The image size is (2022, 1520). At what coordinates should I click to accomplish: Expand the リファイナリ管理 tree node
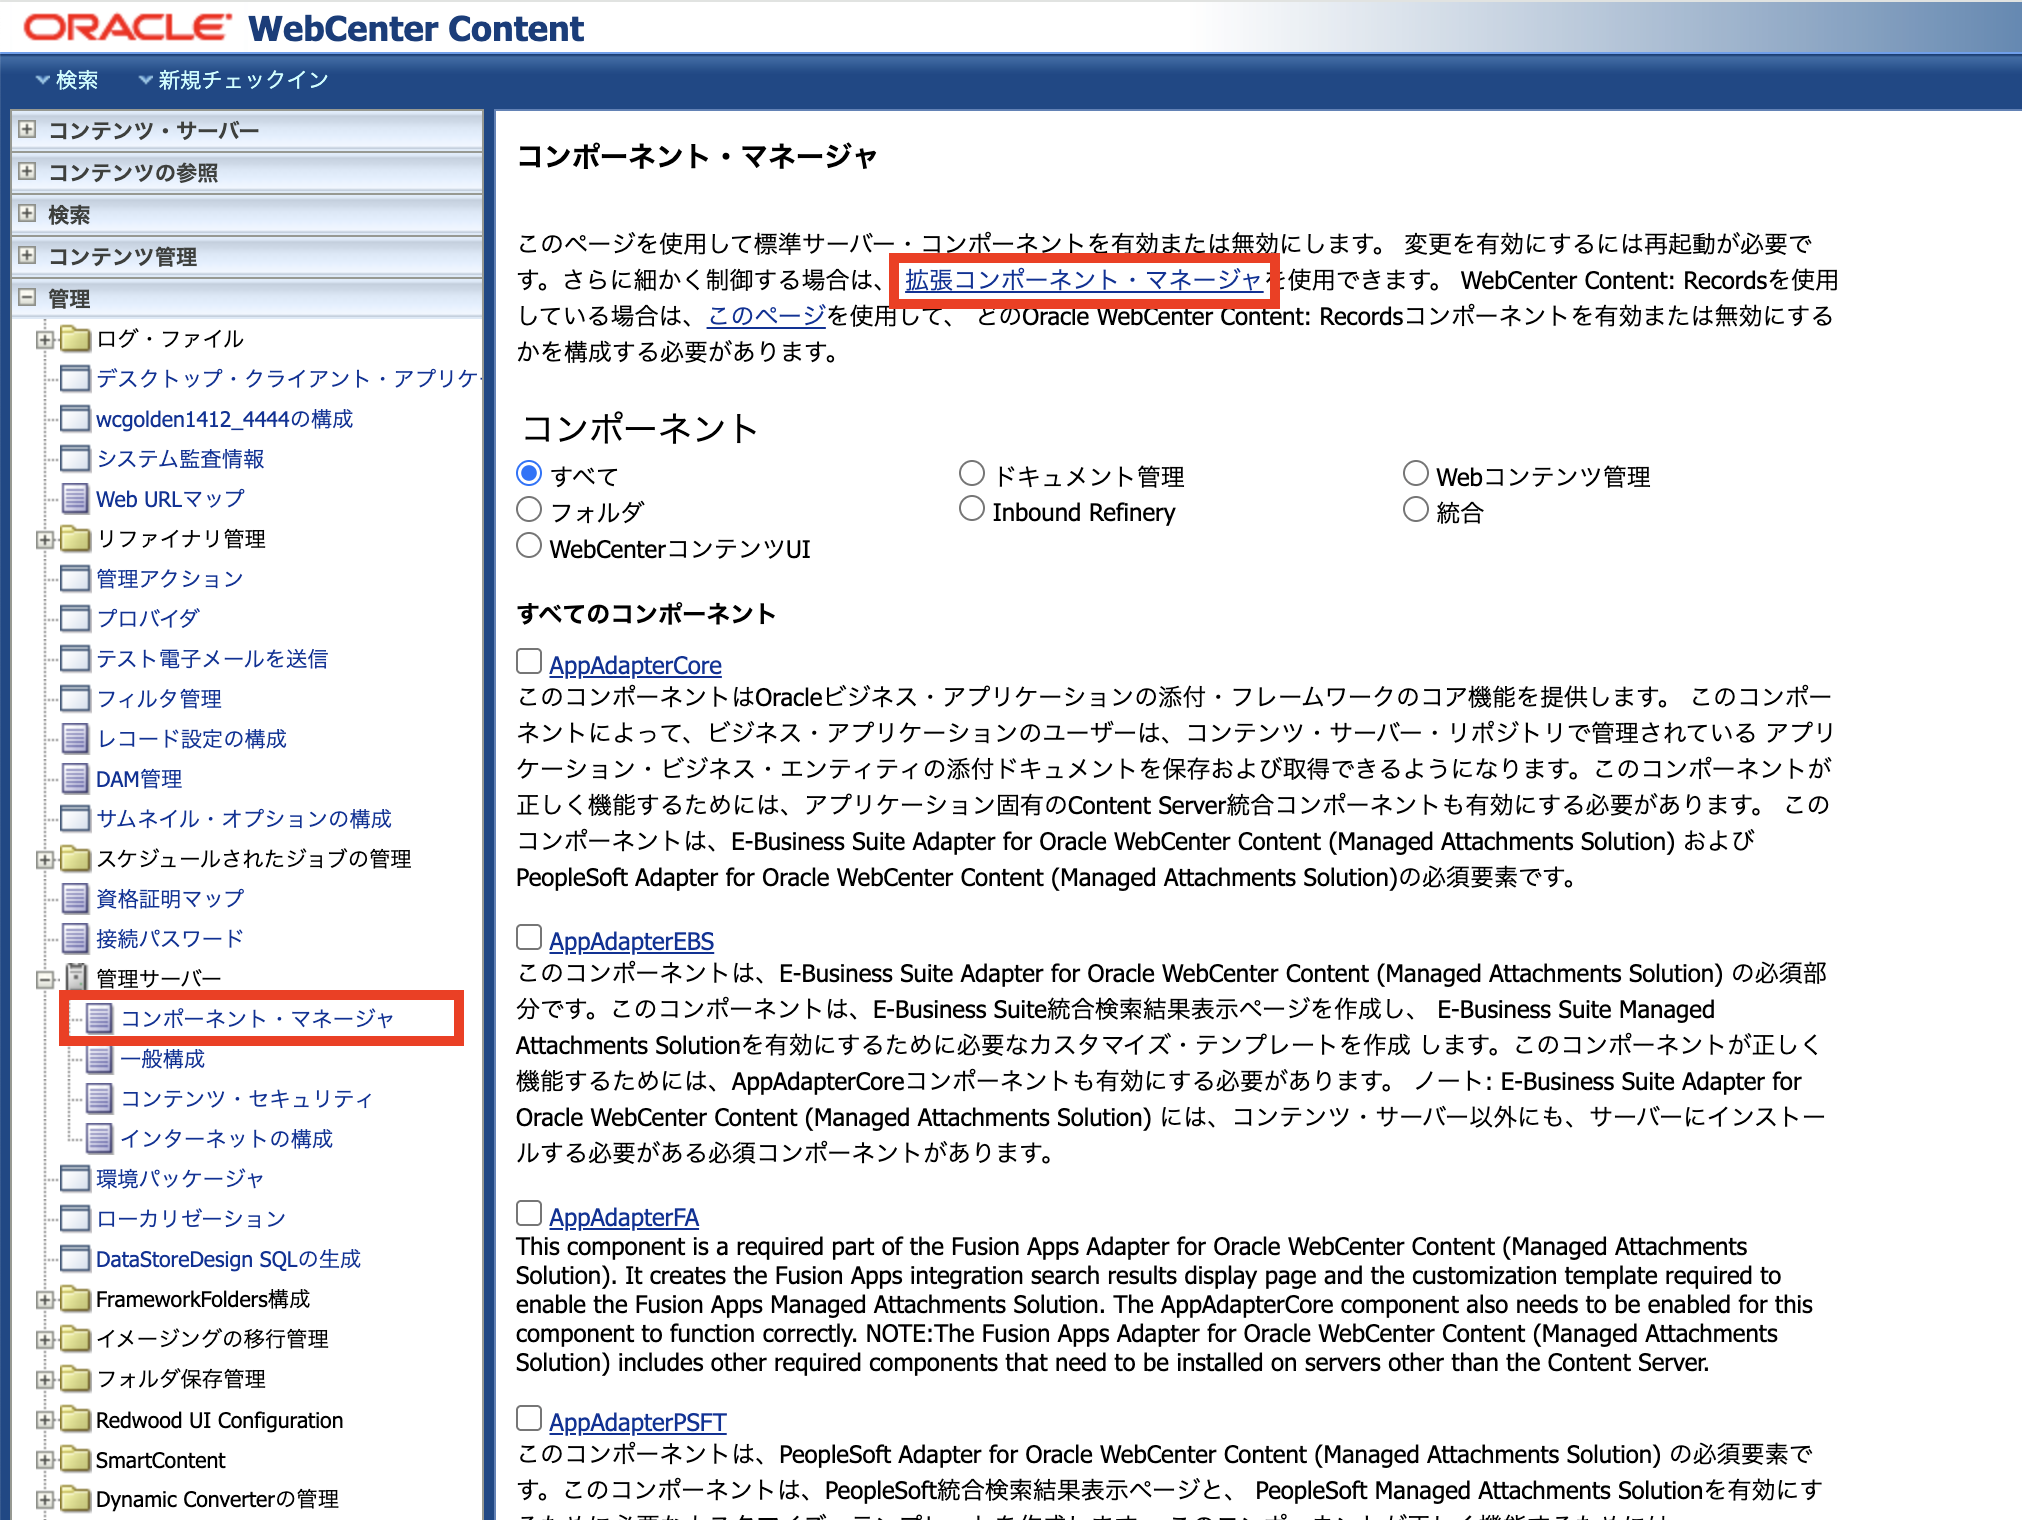click(44, 540)
